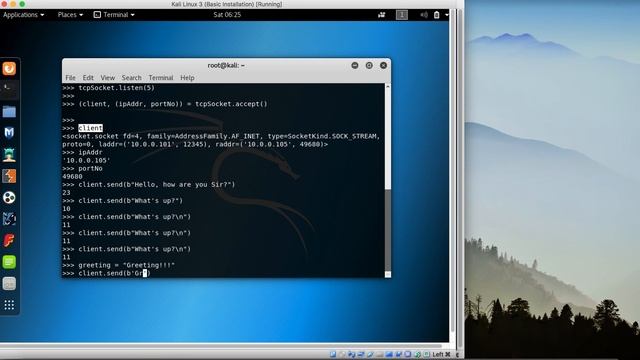Screen dimensions: 640x360
Task: Click VirtualBox hard disk activity indicator
Action: [333, 354]
